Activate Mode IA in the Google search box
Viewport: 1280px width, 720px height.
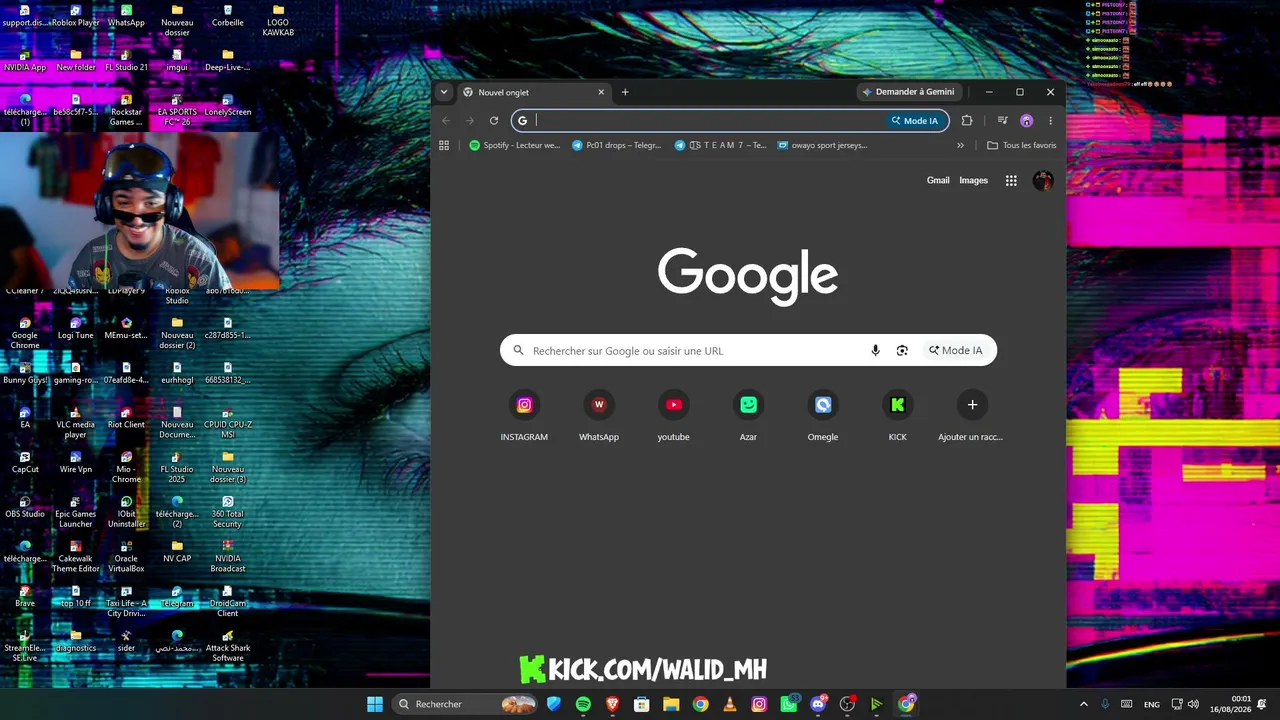956,350
